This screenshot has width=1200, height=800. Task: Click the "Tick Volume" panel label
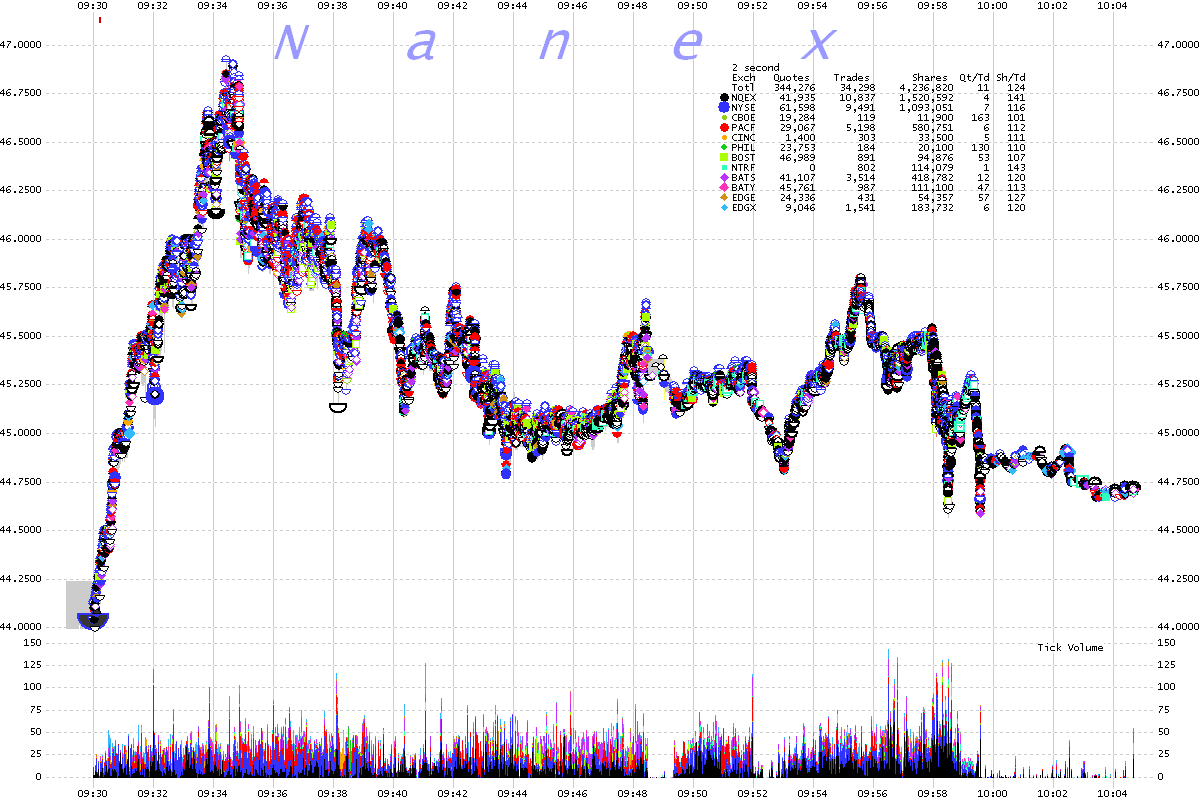[x=1070, y=648]
